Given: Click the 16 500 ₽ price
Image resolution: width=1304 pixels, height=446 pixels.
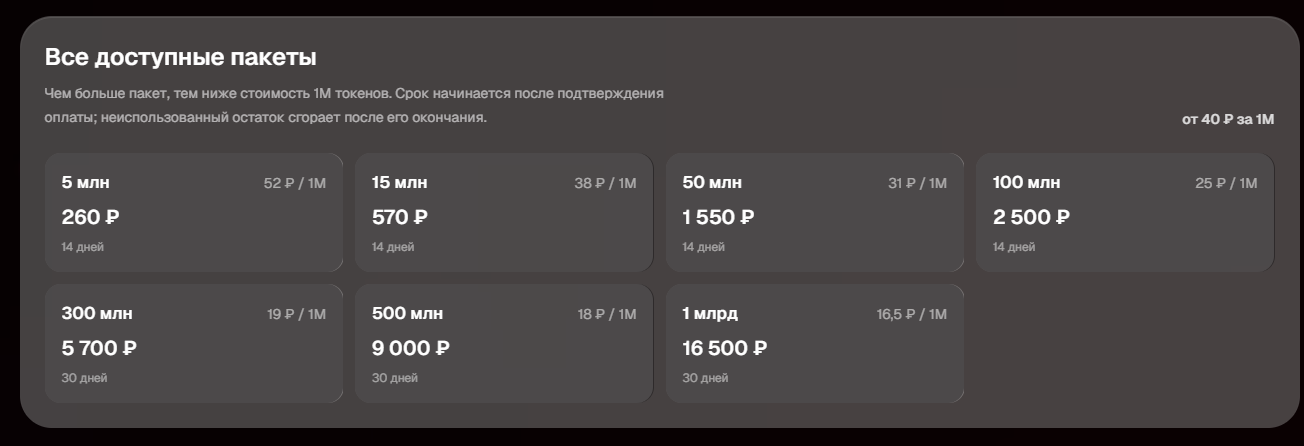Looking at the screenshot, I should pos(725,348).
